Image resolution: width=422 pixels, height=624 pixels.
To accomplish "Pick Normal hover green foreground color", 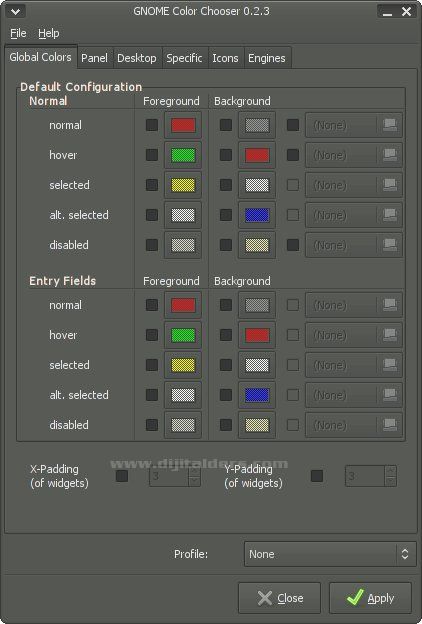I will pos(183,155).
